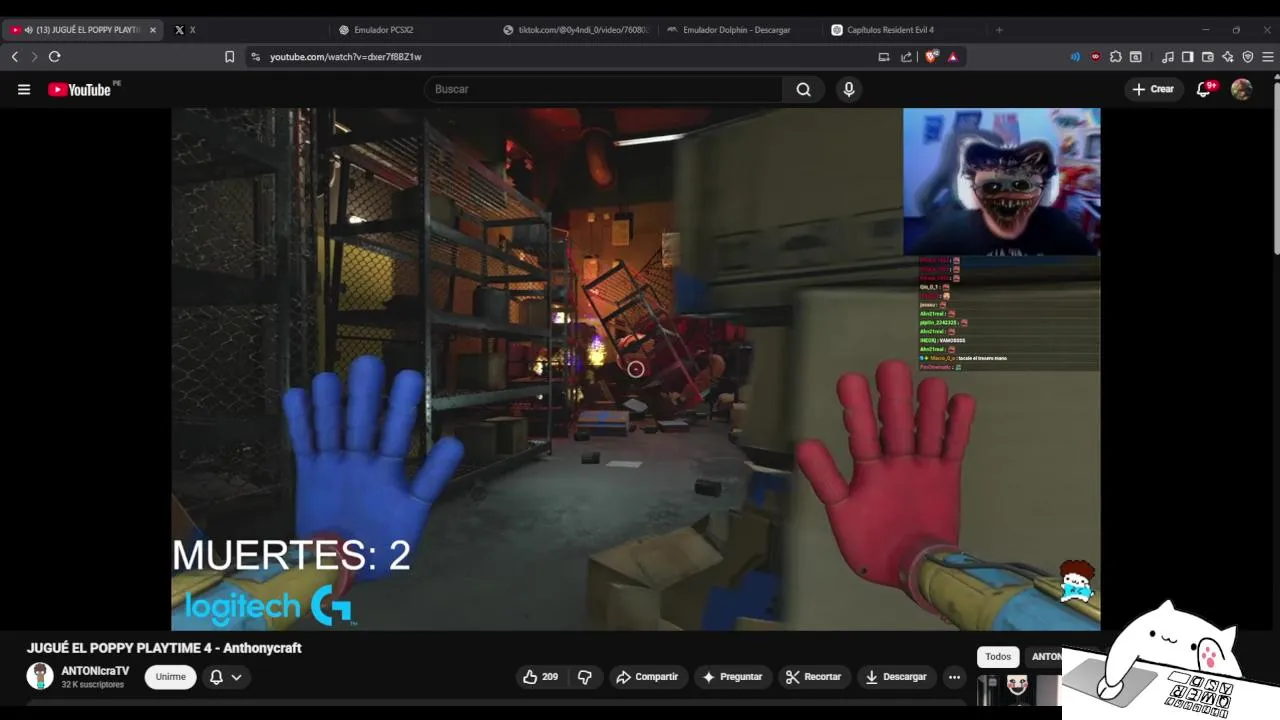The height and width of the screenshot is (720, 1280).
Task: Open Brave Rewards triangle icon
Action: pos(953,57)
